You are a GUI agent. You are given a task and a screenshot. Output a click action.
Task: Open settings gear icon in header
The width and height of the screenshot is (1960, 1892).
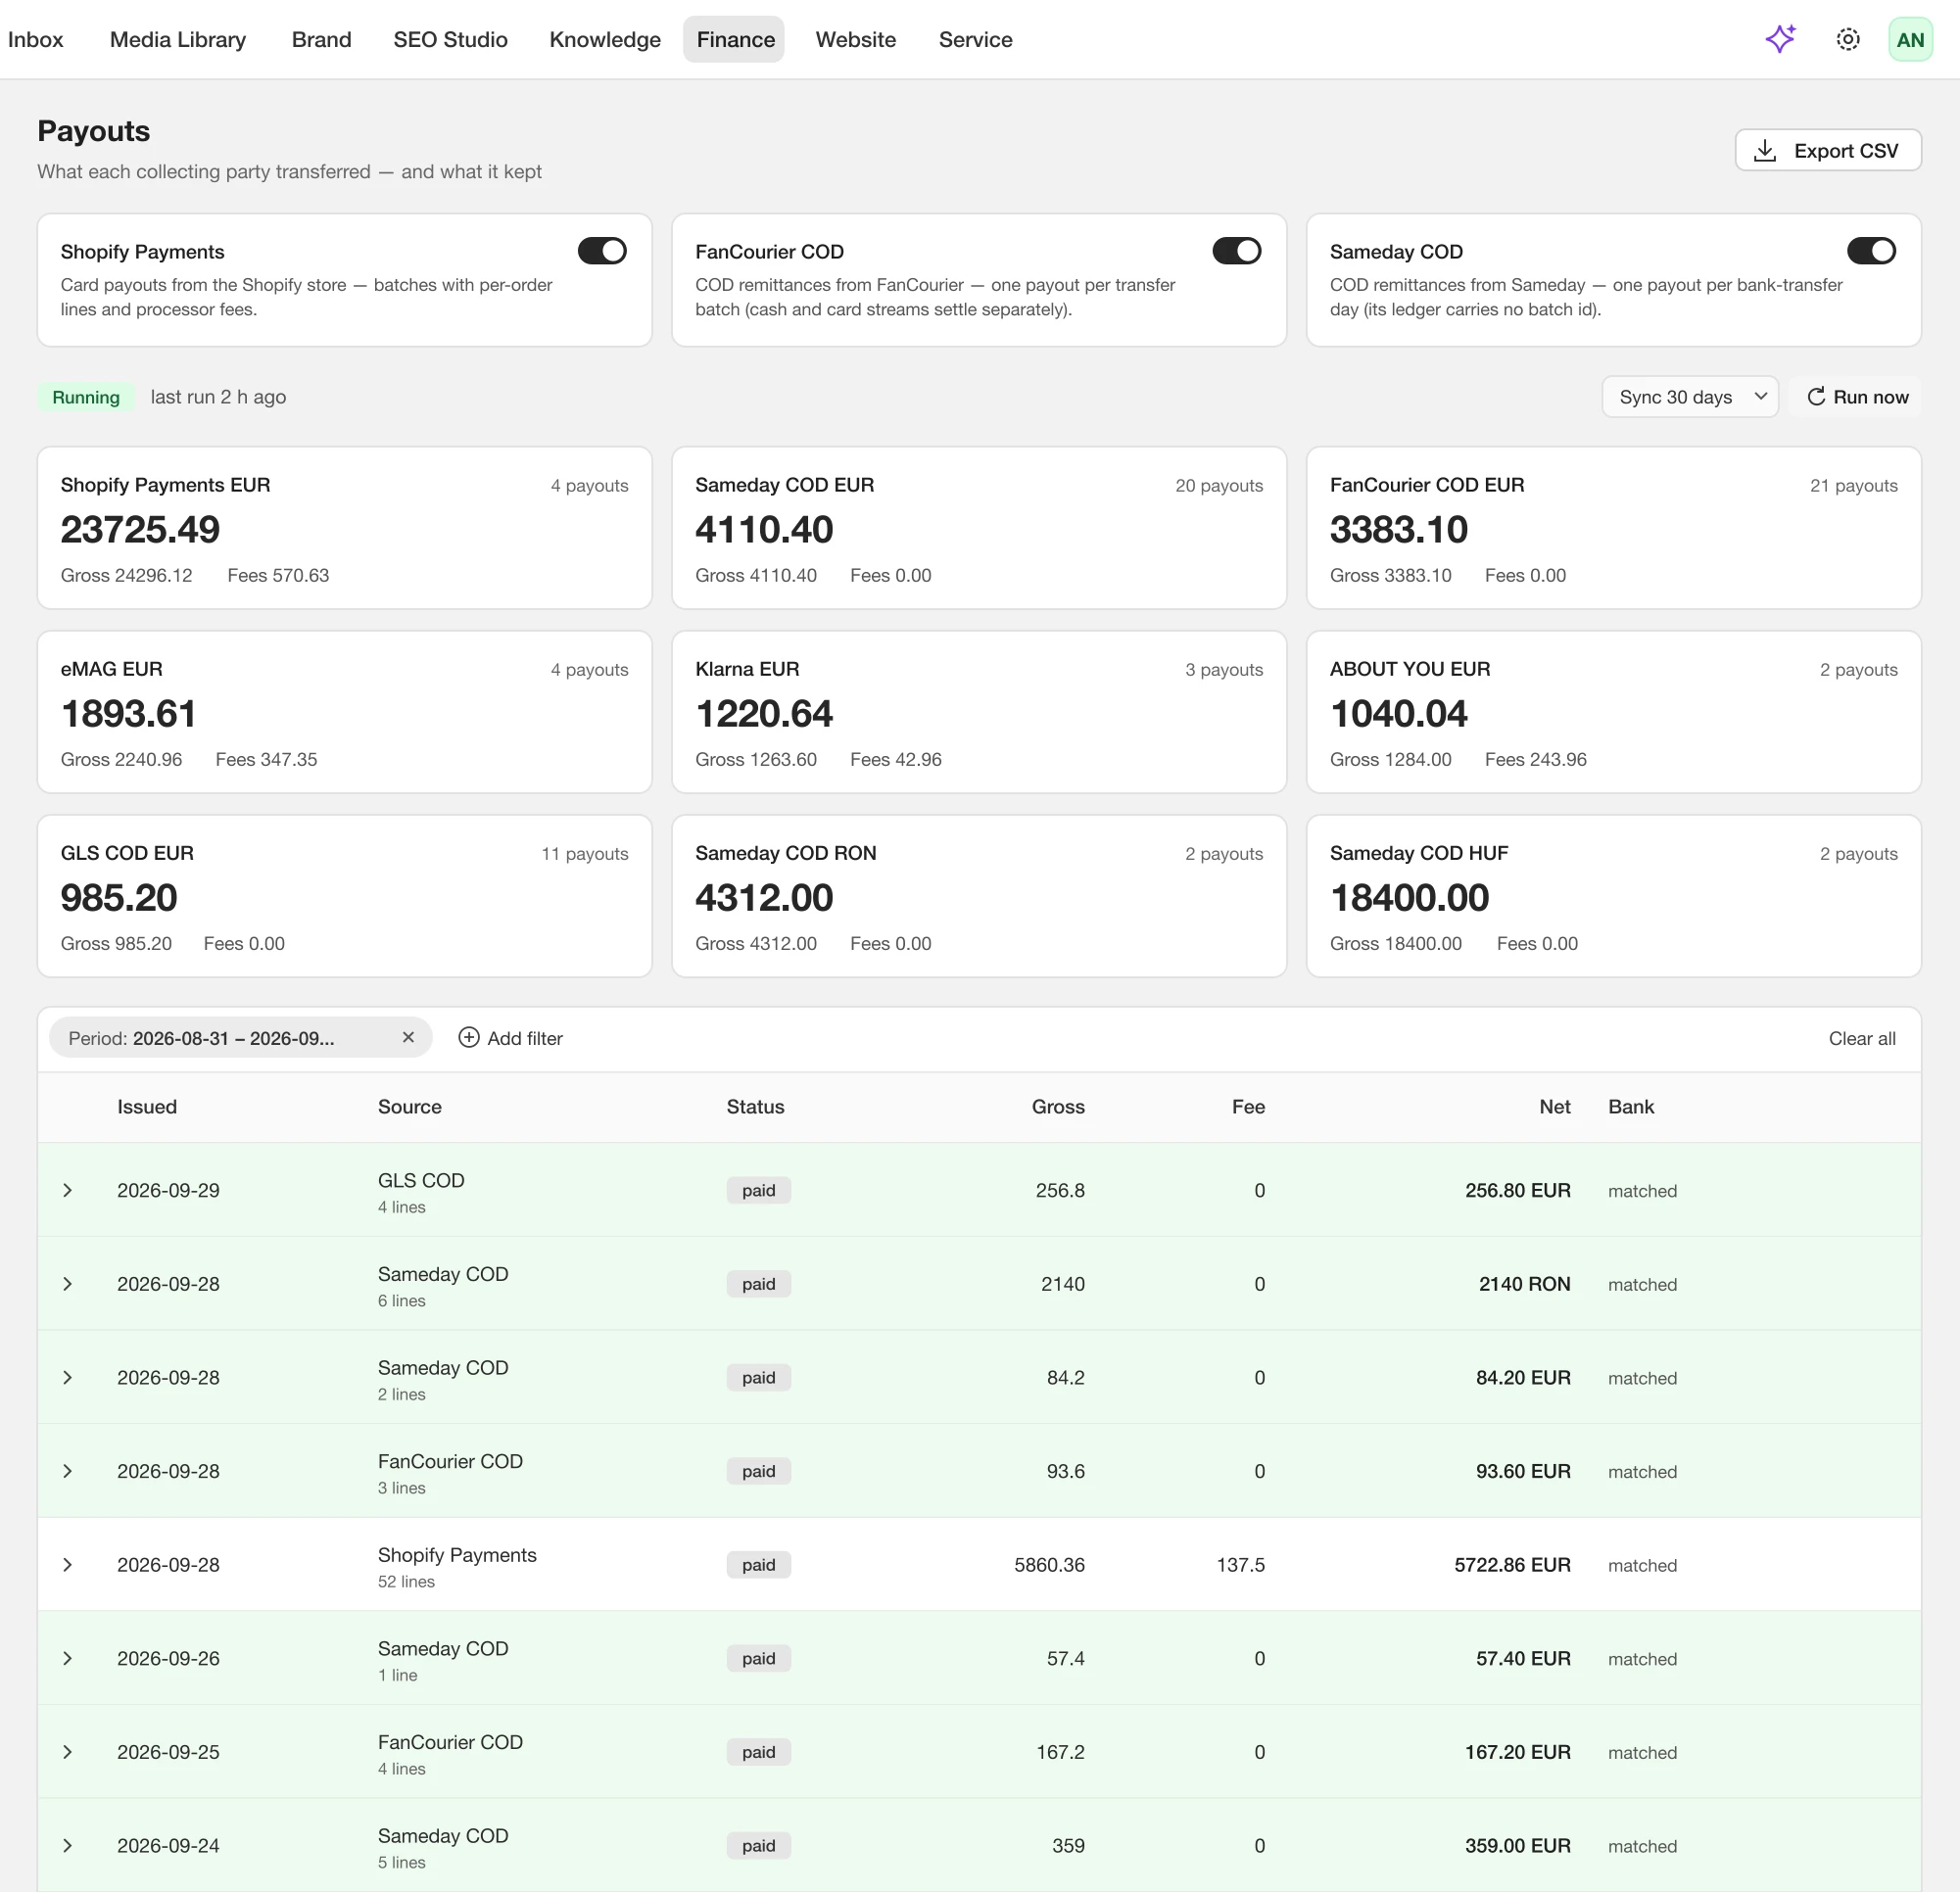click(1847, 39)
